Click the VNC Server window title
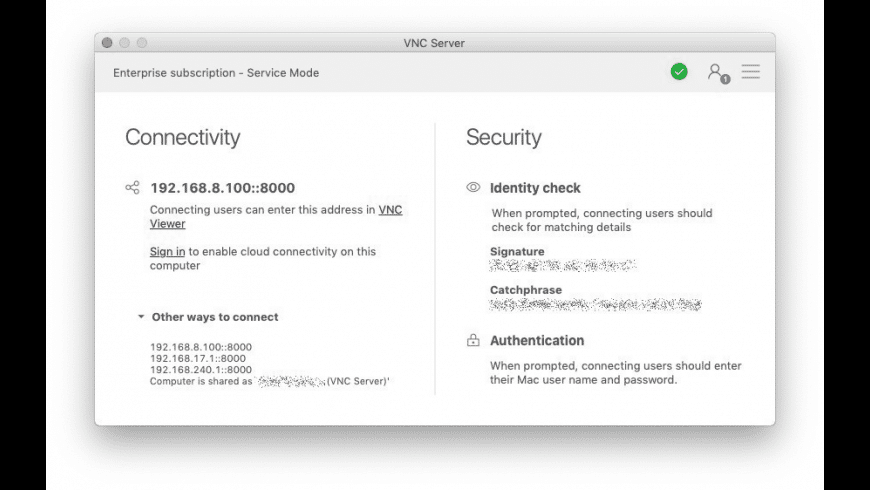The image size is (870, 490). pyautogui.click(x=434, y=43)
